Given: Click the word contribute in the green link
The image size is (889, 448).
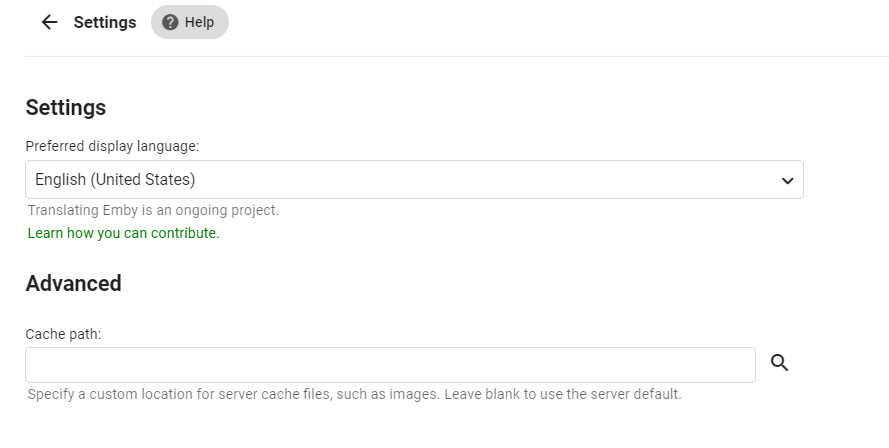Looking at the screenshot, I should pos(184,233).
